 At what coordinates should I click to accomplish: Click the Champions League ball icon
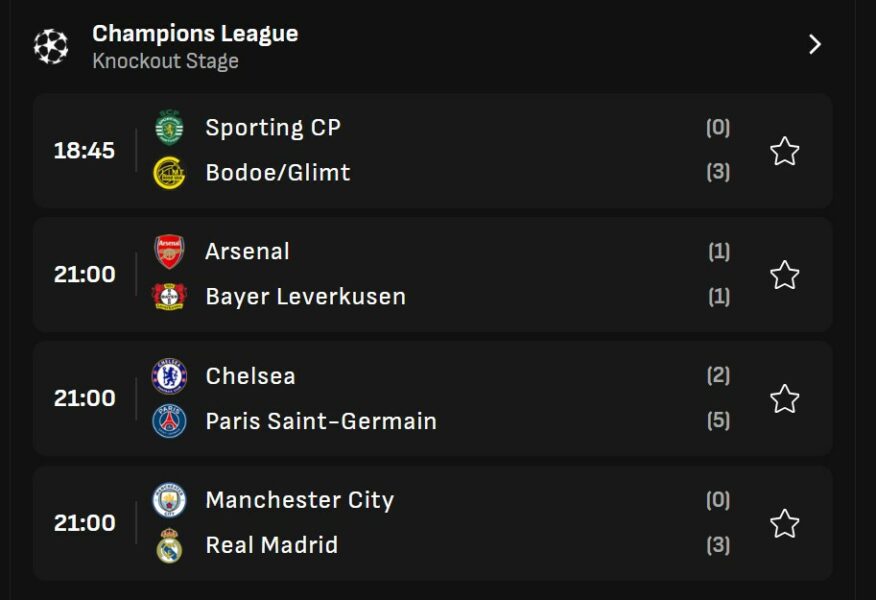click(x=51, y=46)
